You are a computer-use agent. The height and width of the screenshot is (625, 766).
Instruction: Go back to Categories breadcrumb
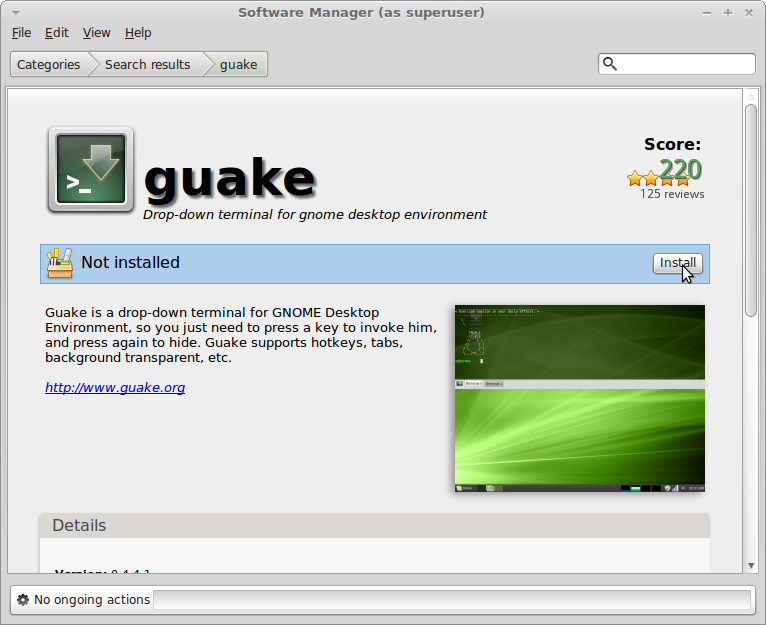[48, 65]
